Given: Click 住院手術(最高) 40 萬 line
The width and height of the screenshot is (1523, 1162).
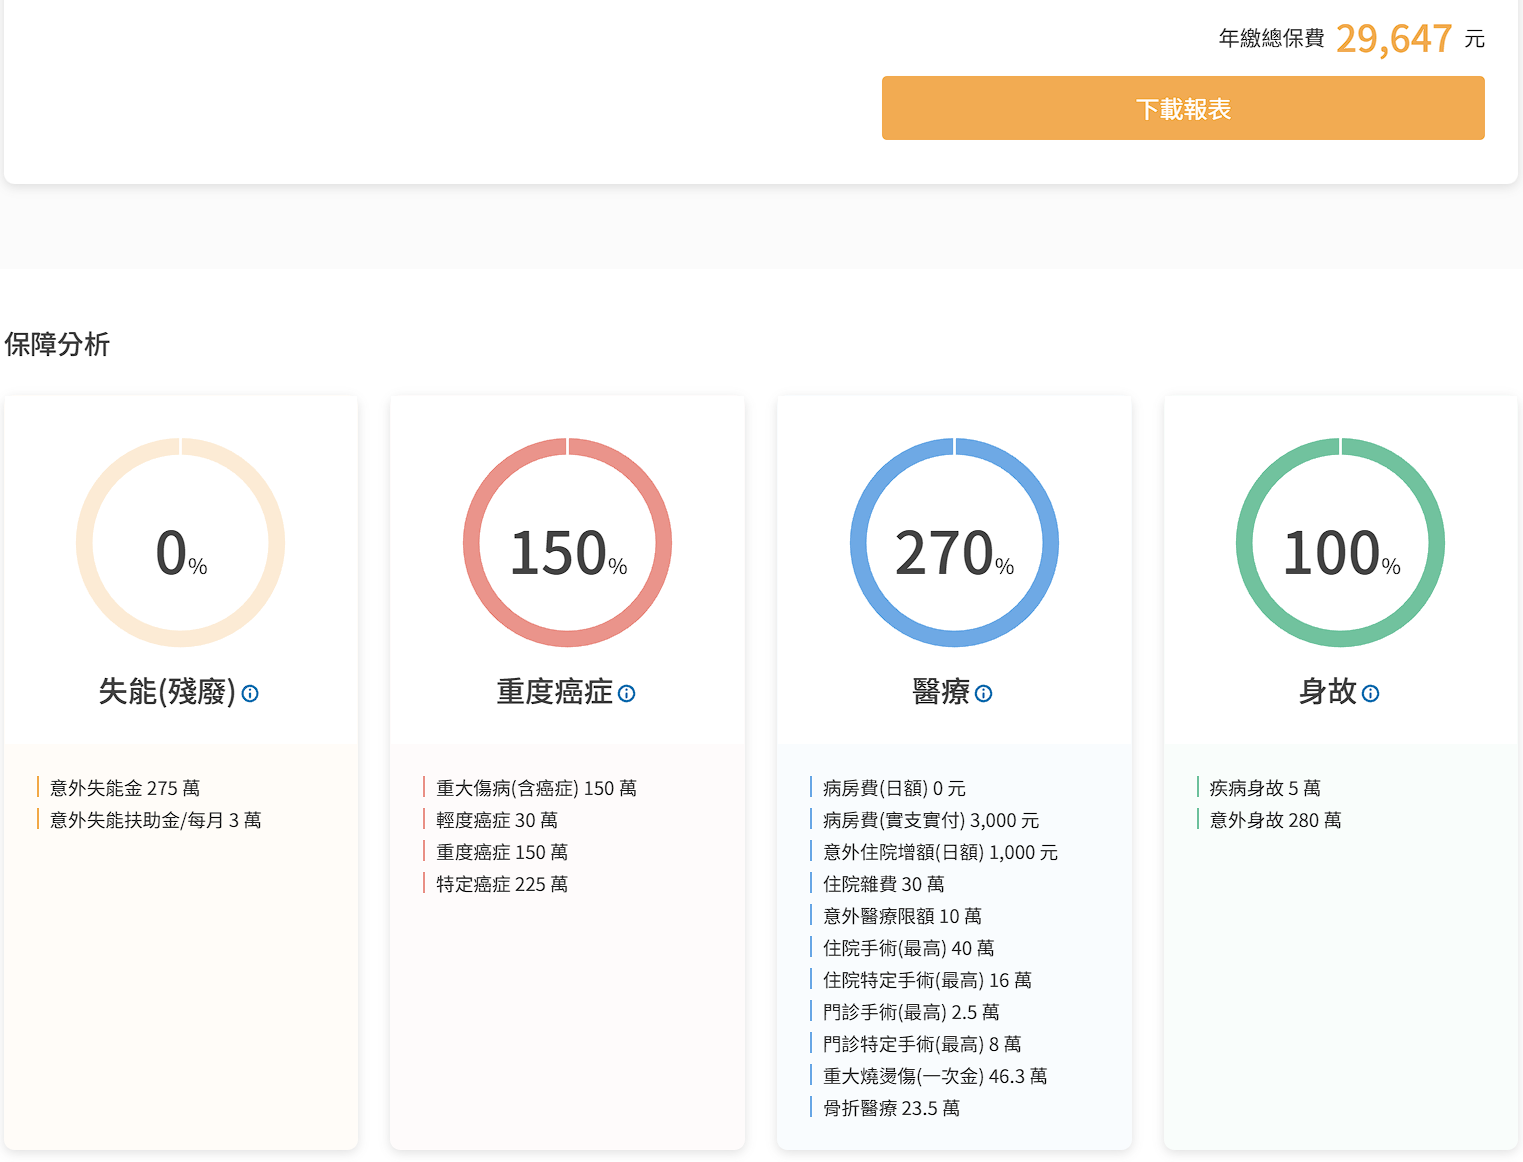Looking at the screenshot, I should (908, 948).
